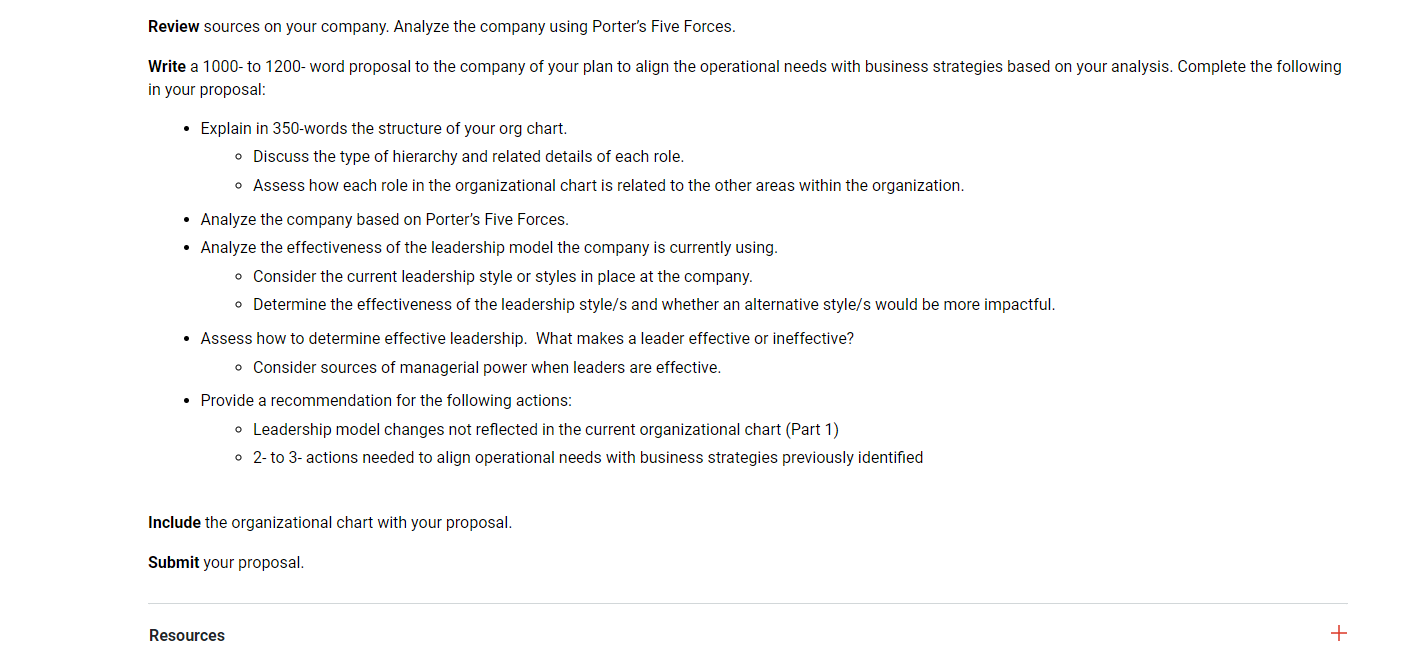Click the Resources heading label
This screenshot has width=1412, height=659.
[x=187, y=635]
